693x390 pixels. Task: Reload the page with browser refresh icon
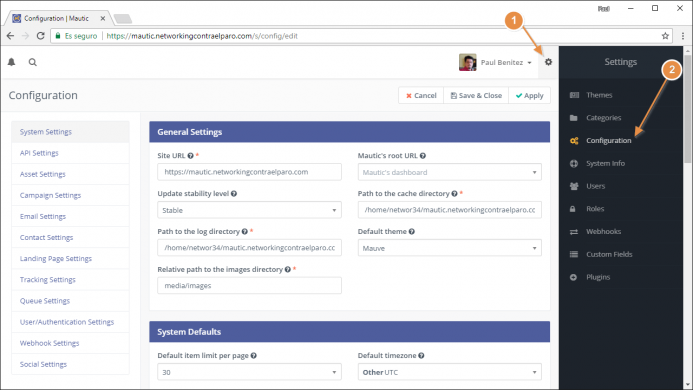coord(41,36)
